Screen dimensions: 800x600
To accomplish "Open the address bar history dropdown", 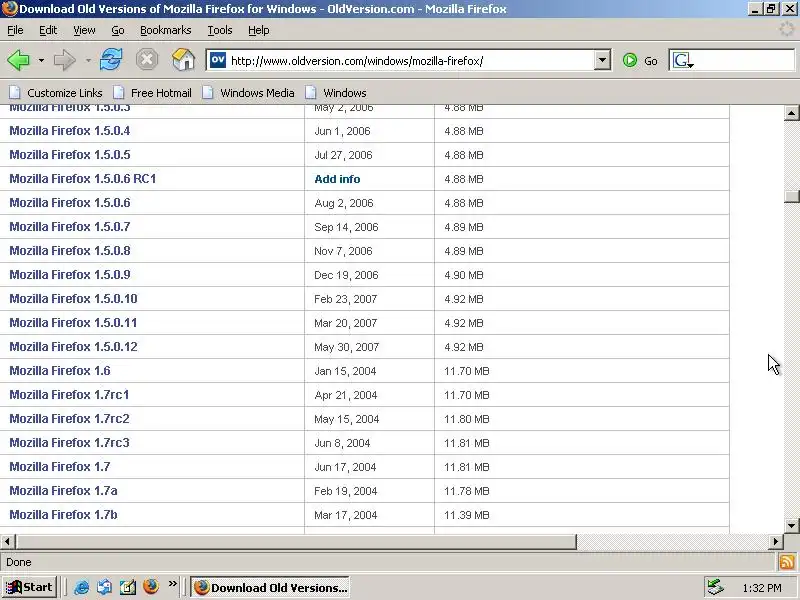I will 602,60.
